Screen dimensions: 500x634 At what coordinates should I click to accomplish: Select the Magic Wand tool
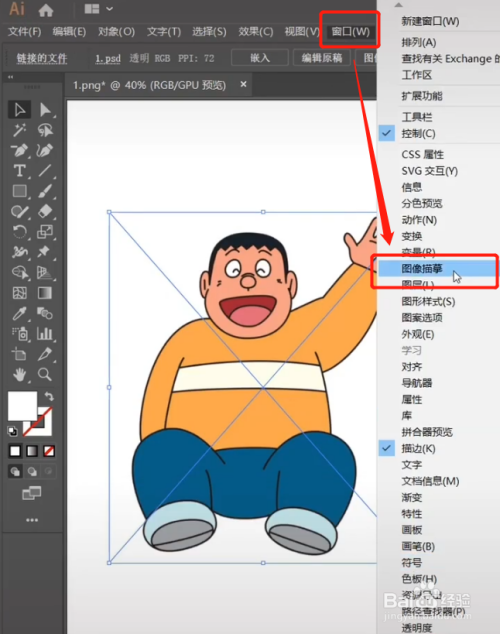point(19,130)
